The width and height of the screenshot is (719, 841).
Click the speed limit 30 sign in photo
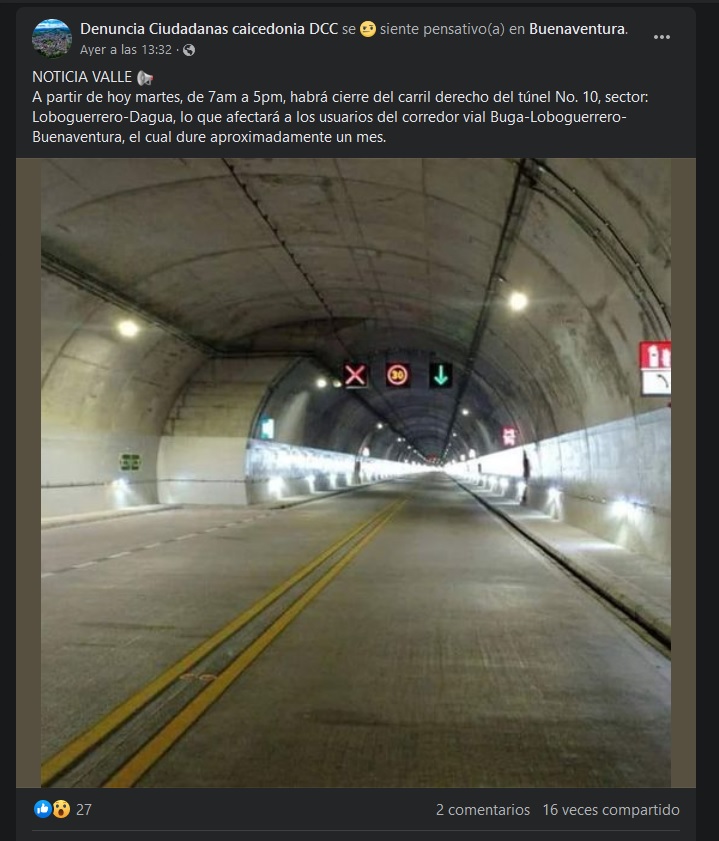[x=398, y=375]
